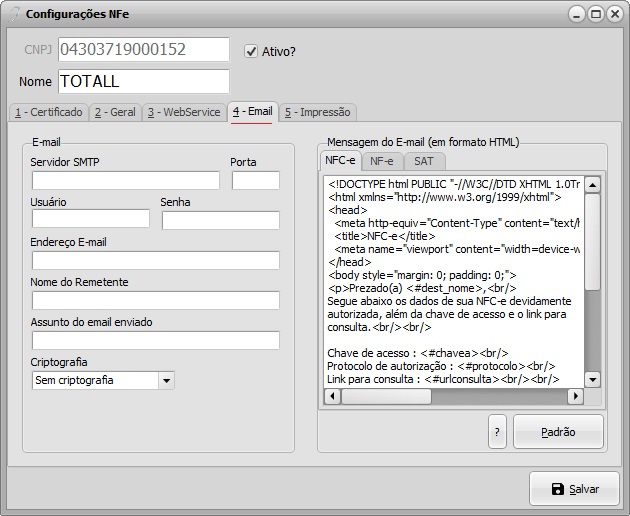The image size is (630, 516).
Task: Click the scroll up arrow of the HTML message box
Action: tap(593, 184)
